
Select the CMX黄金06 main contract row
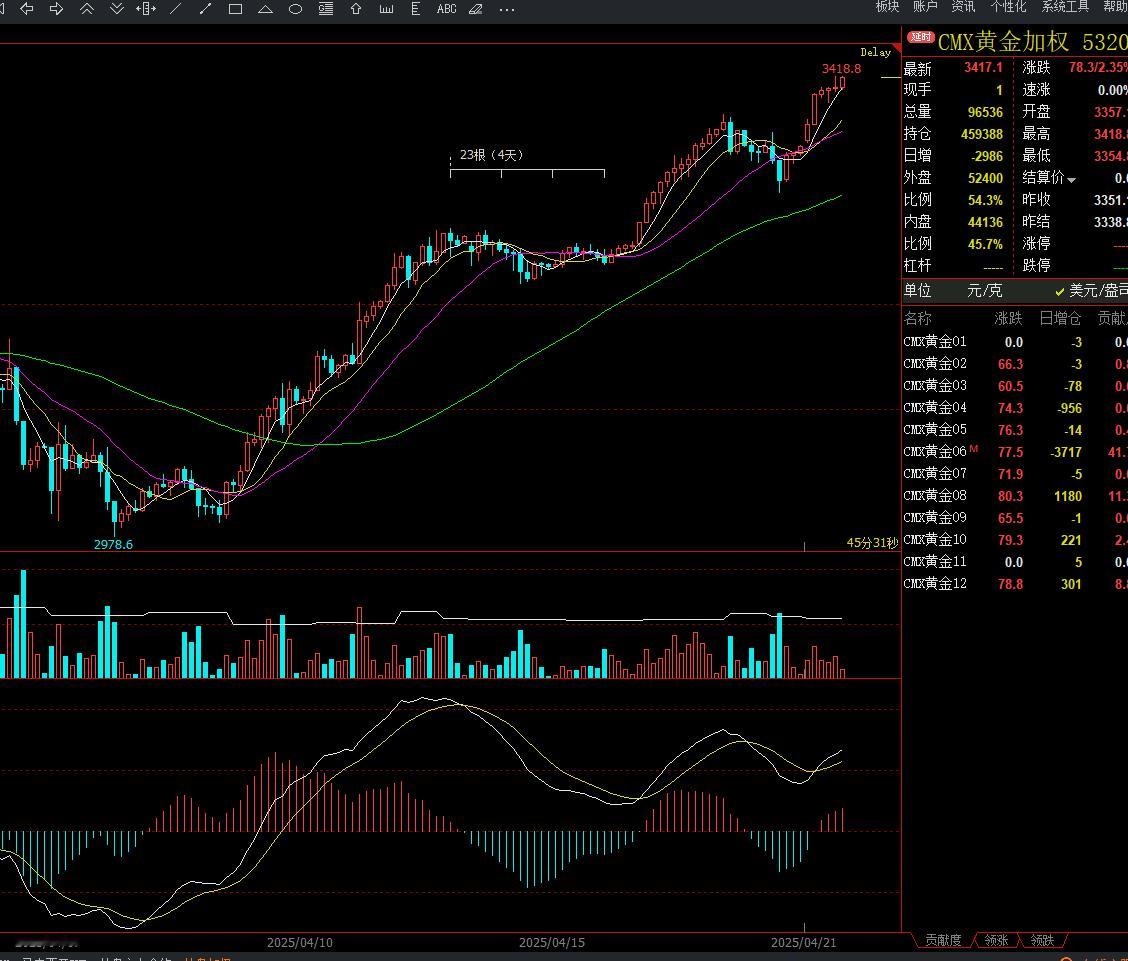(1015, 452)
